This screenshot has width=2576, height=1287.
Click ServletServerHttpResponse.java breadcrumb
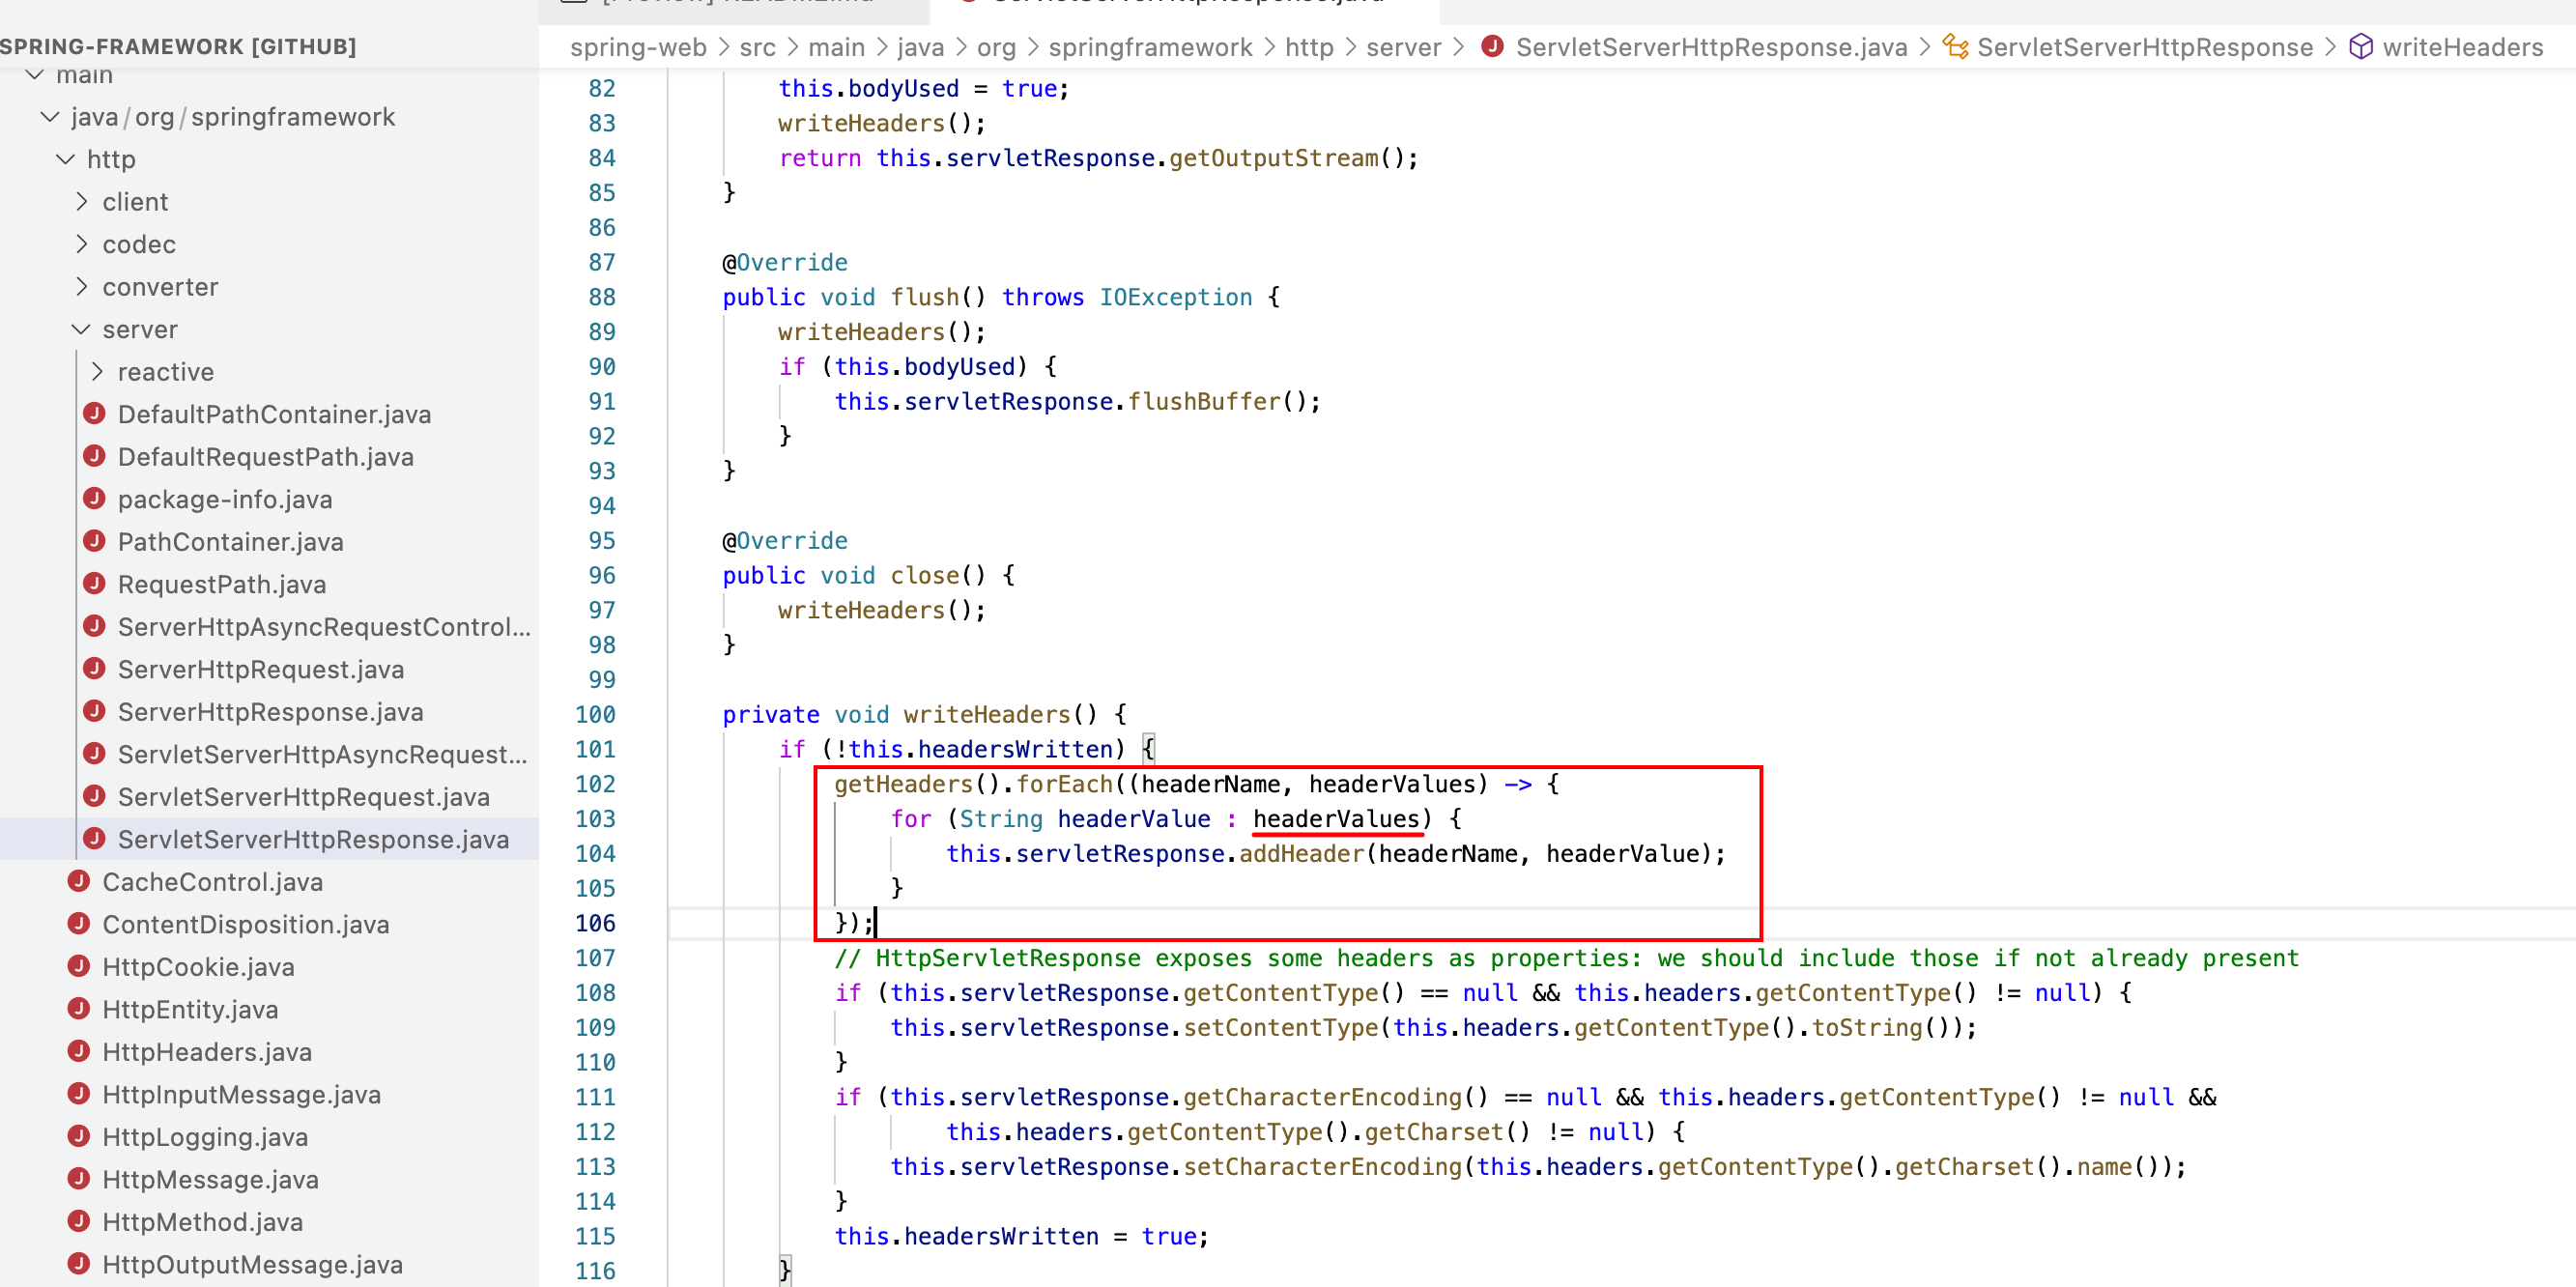click(x=1711, y=47)
